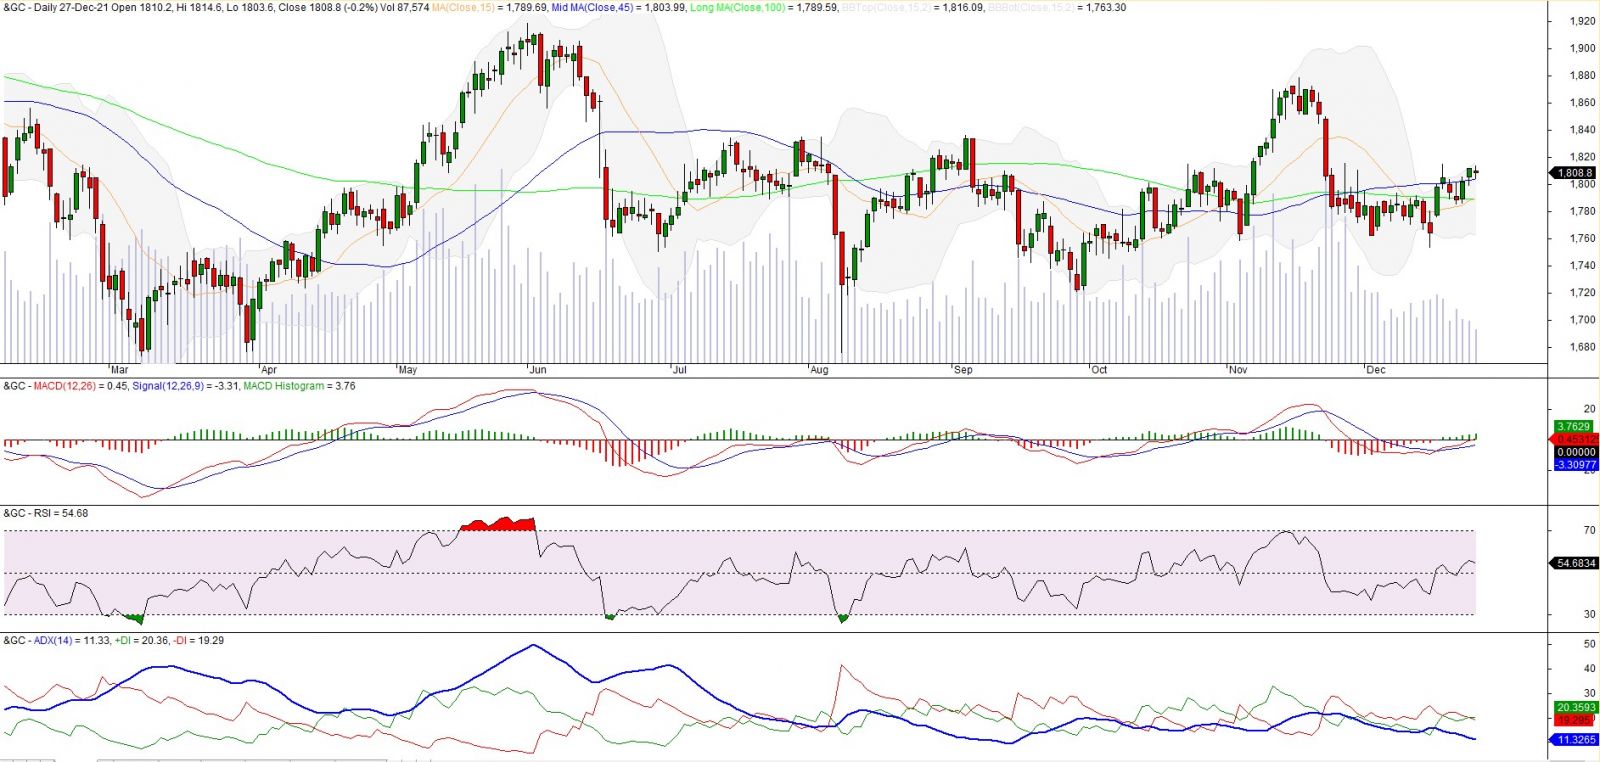Click the 1,680 price axis label

1582,347
